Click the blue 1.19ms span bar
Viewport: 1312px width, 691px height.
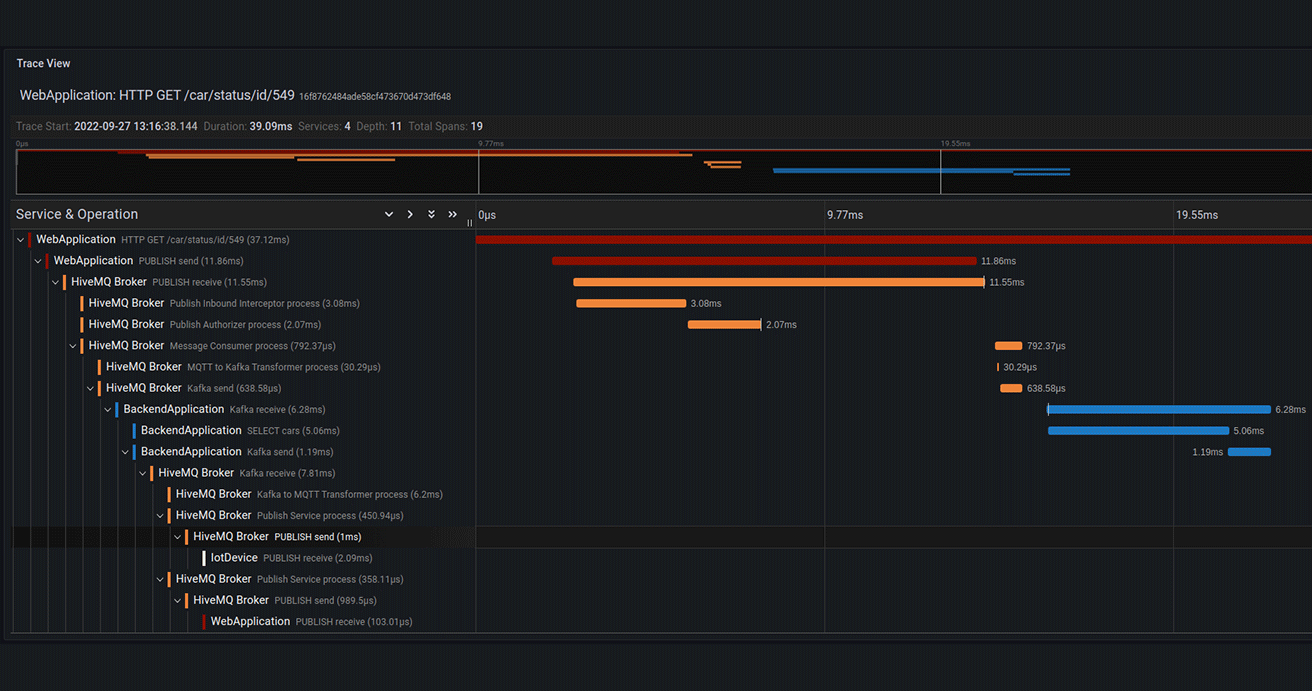(x=1249, y=452)
